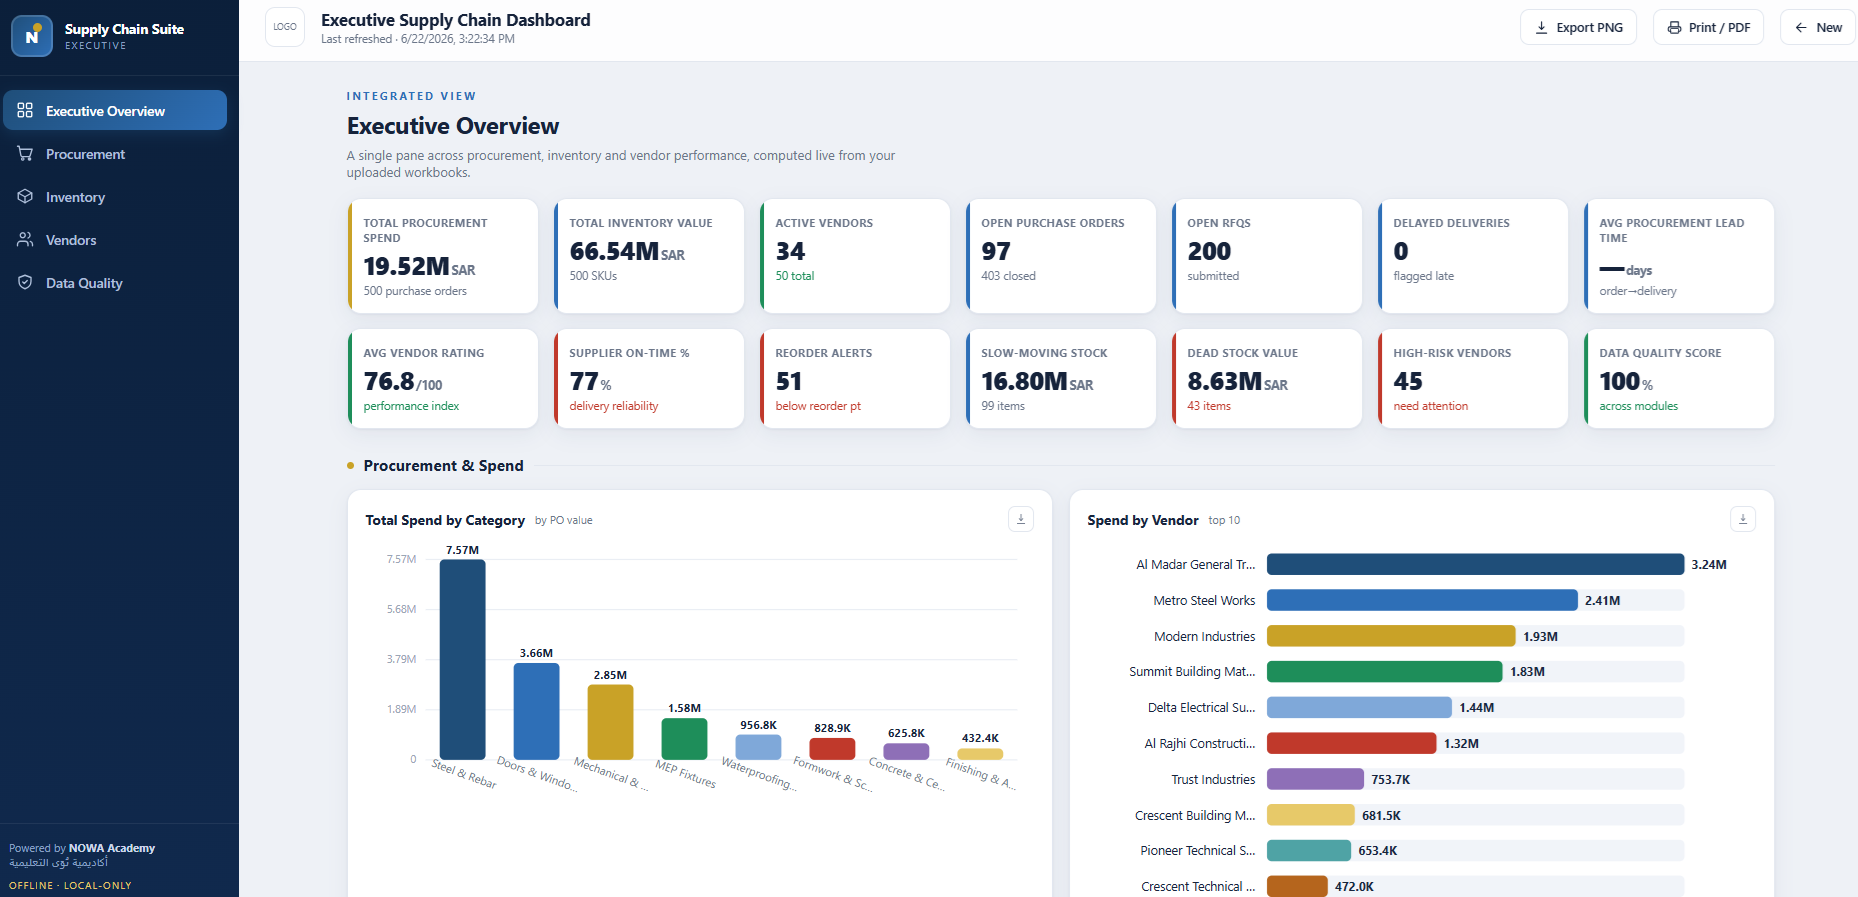Click the OFFLINE · LOCAL-ONLY status text
The height and width of the screenshot is (897, 1858).
pyautogui.click(x=70, y=885)
